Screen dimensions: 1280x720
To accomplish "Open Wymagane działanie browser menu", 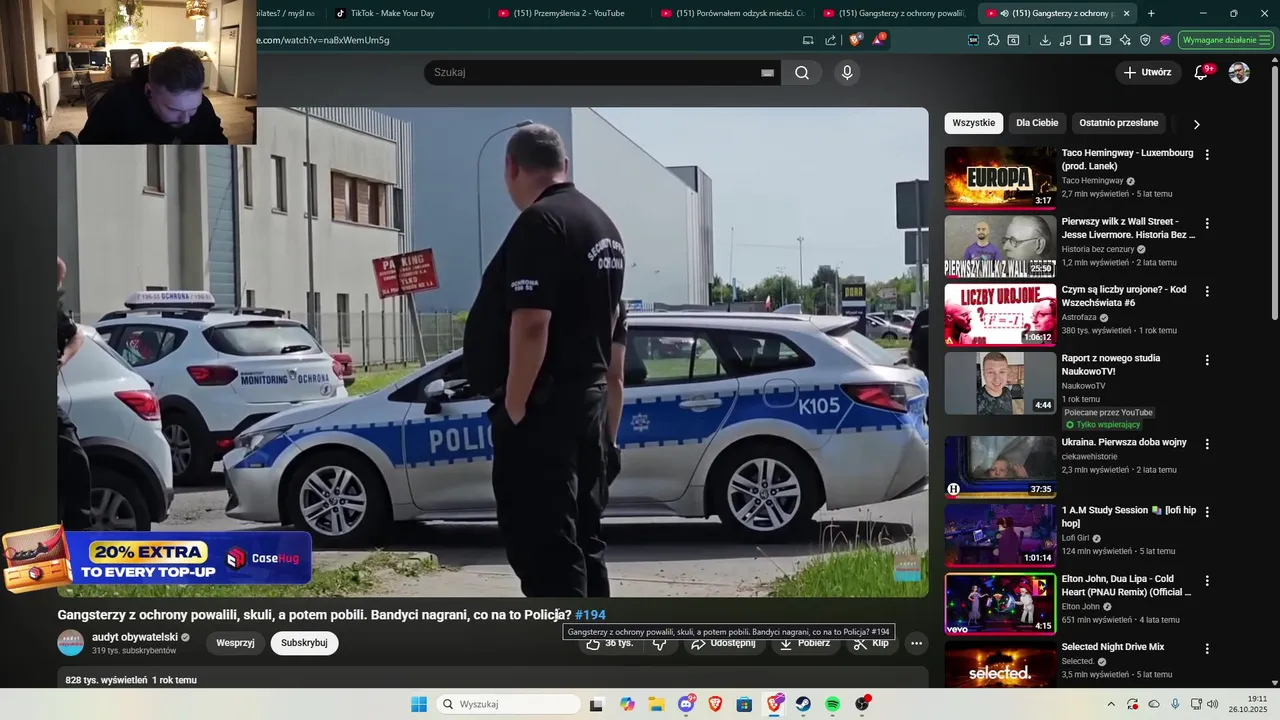I will point(1226,40).
